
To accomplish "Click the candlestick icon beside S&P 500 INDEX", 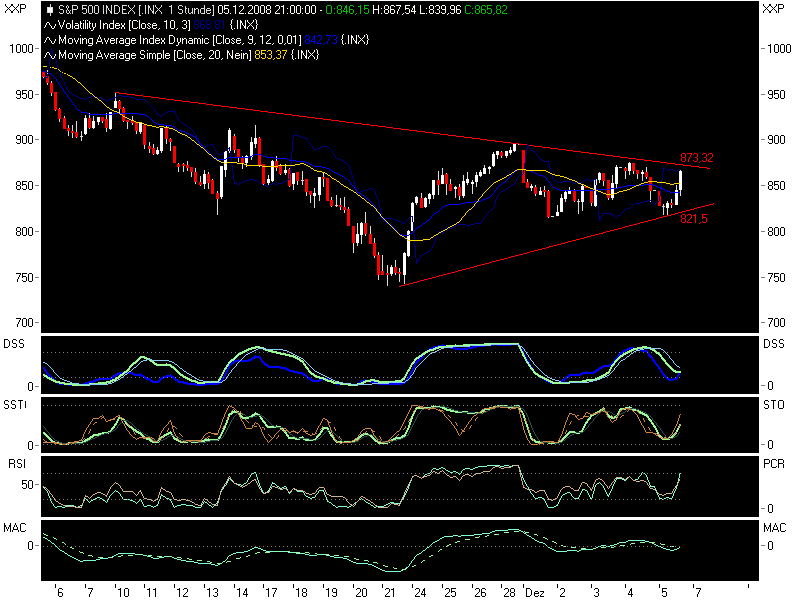I will [x=49, y=10].
